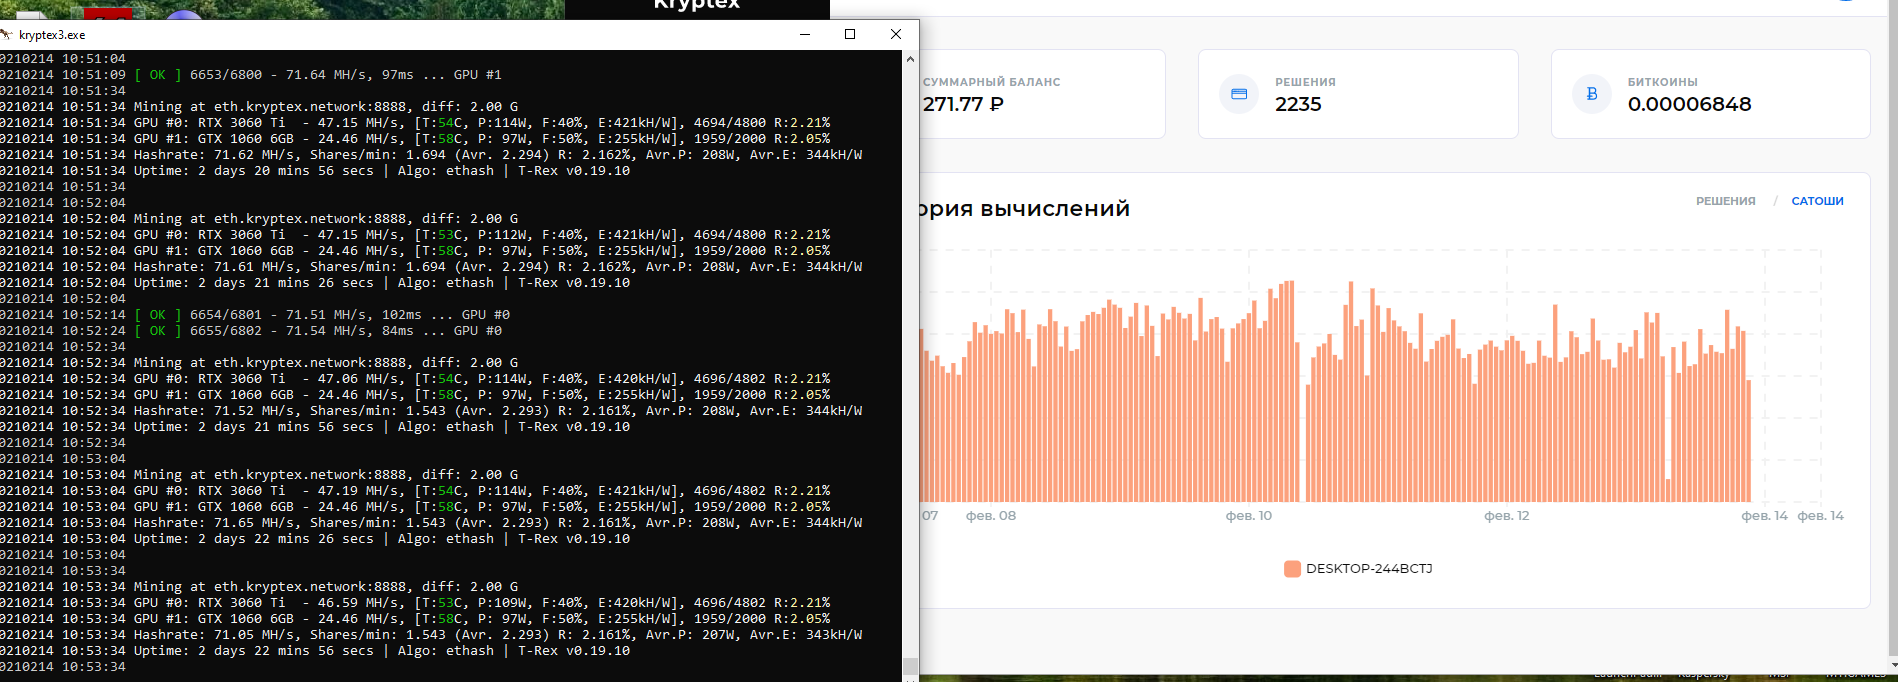Click the RTX 3060 Ti 46.59 MH/s line
Screen dimensions: 1898x682
coord(415,603)
